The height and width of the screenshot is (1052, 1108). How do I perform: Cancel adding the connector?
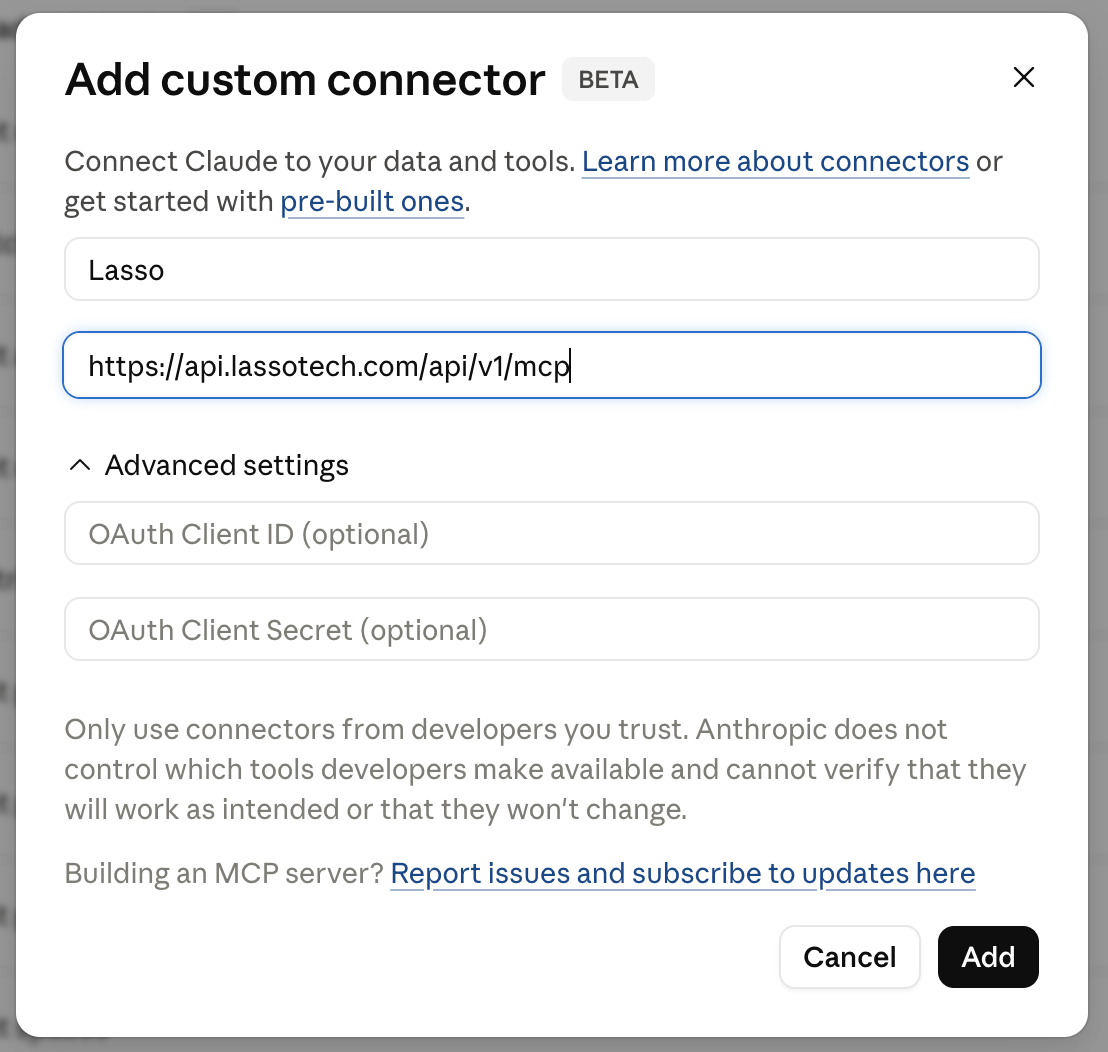[x=849, y=957]
